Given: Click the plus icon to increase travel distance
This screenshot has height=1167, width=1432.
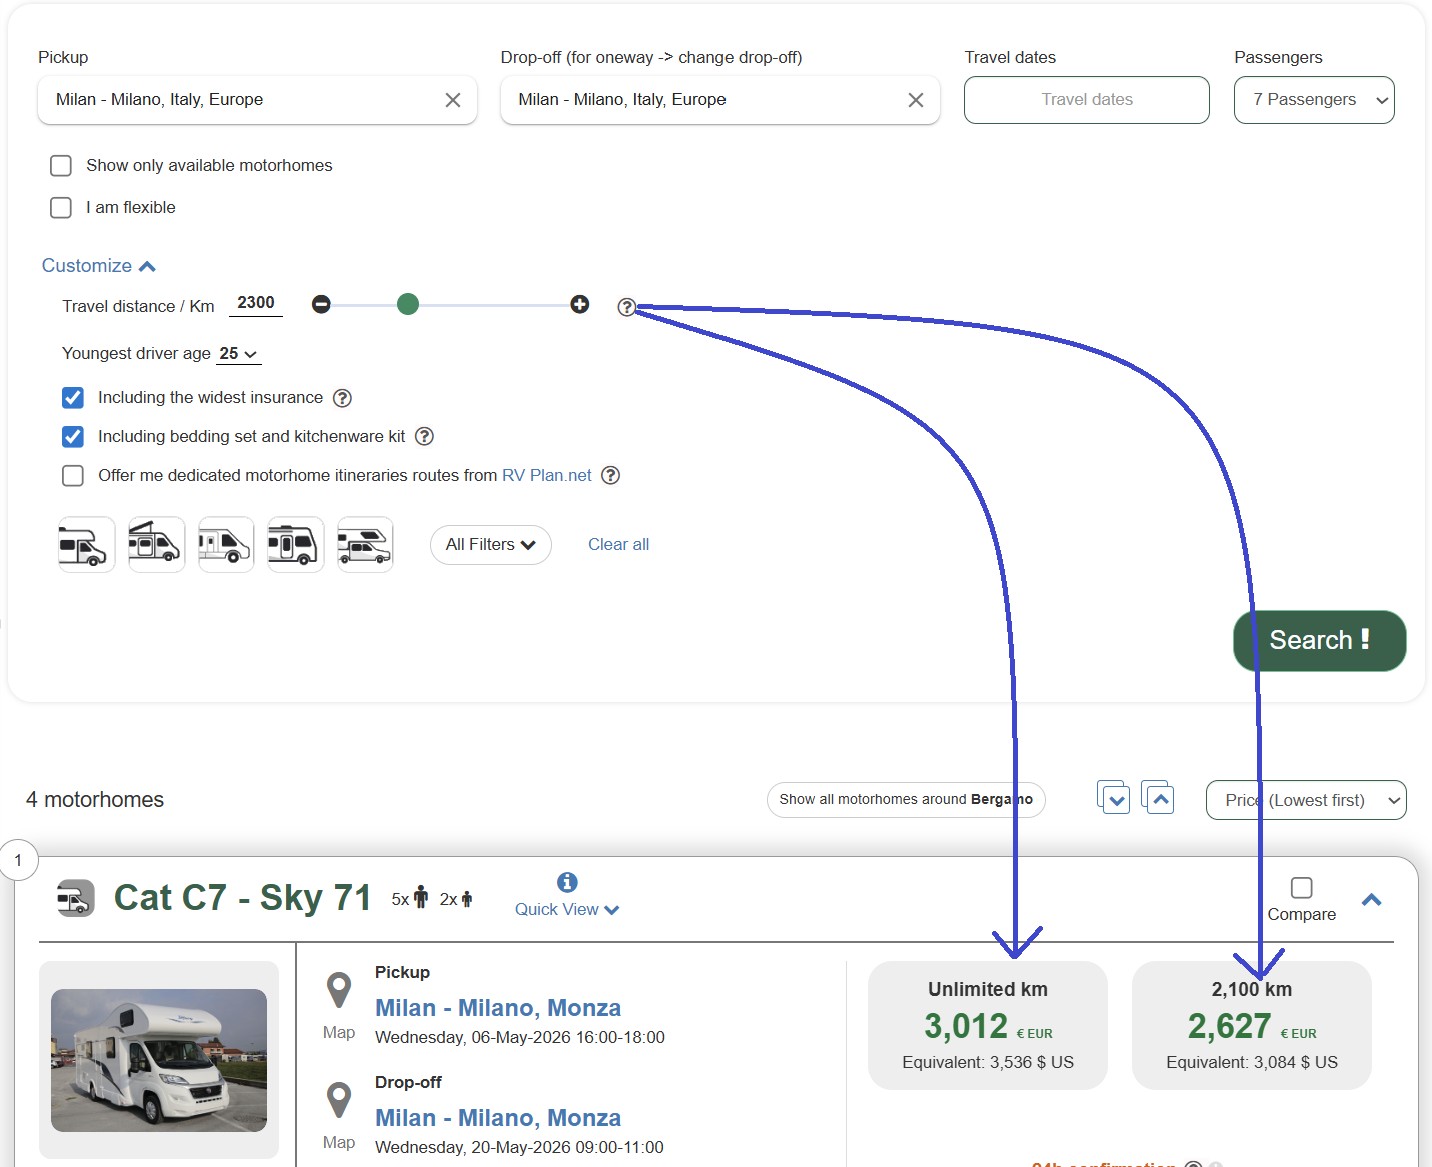Looking at the screenshot, I should click(x=580, y=304).
